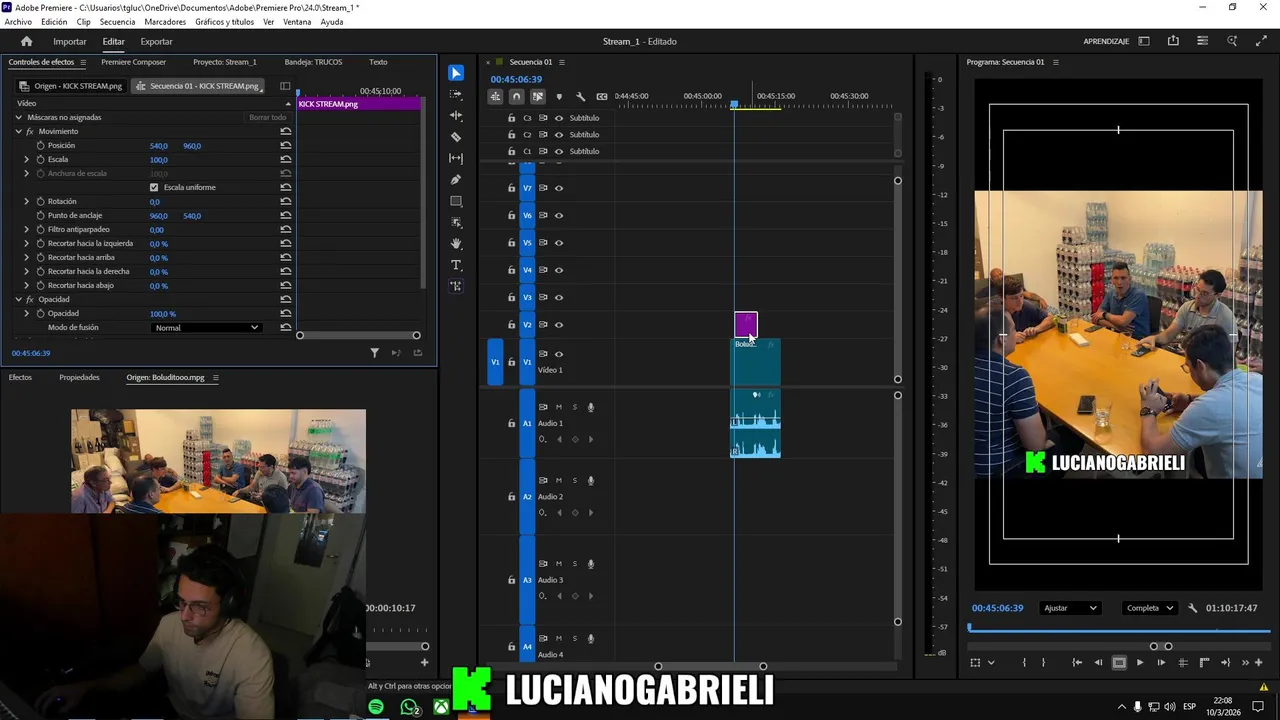Reset the Posición parameter
The width and height of the screenshot is (1280, 720).
[x=286, y=146]
